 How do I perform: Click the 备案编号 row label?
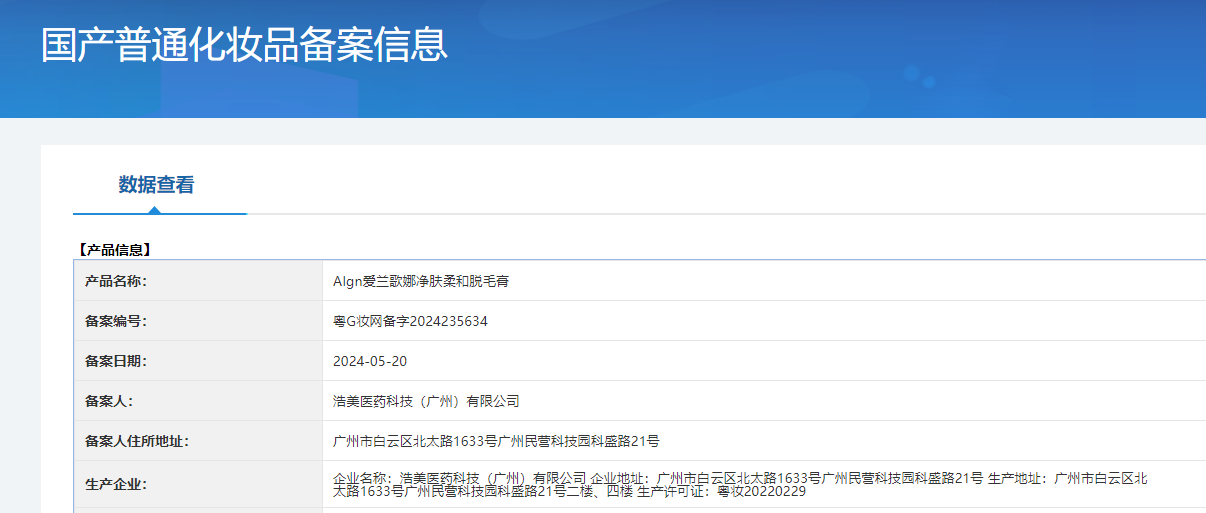point(116,321)
